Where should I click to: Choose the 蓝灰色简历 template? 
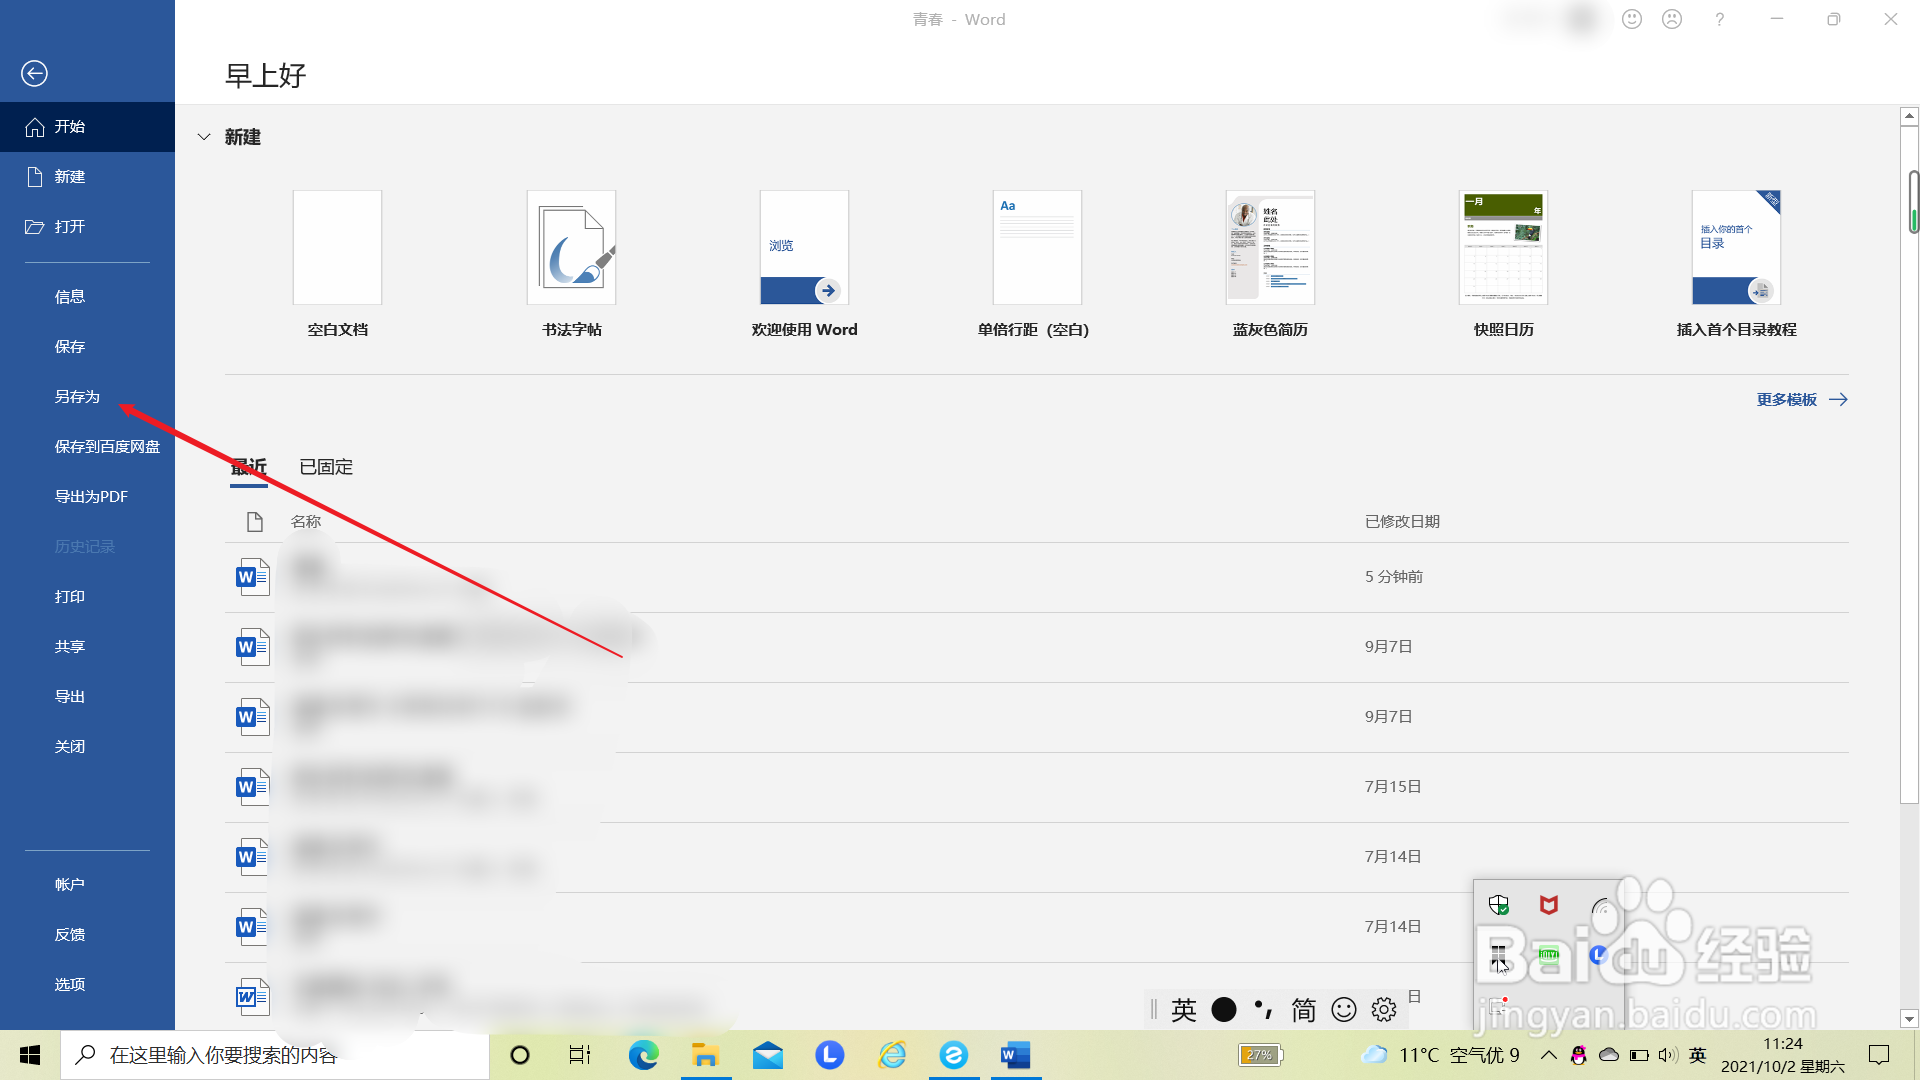(1270, 247)
